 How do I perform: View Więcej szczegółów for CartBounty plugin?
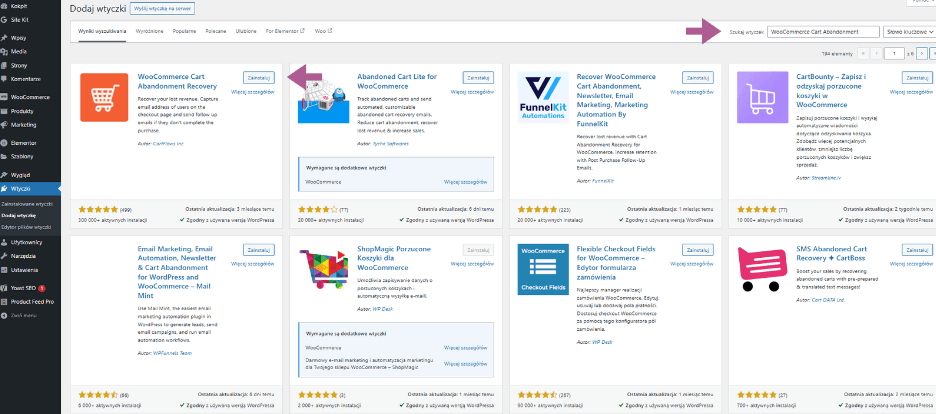click(912, 92)
